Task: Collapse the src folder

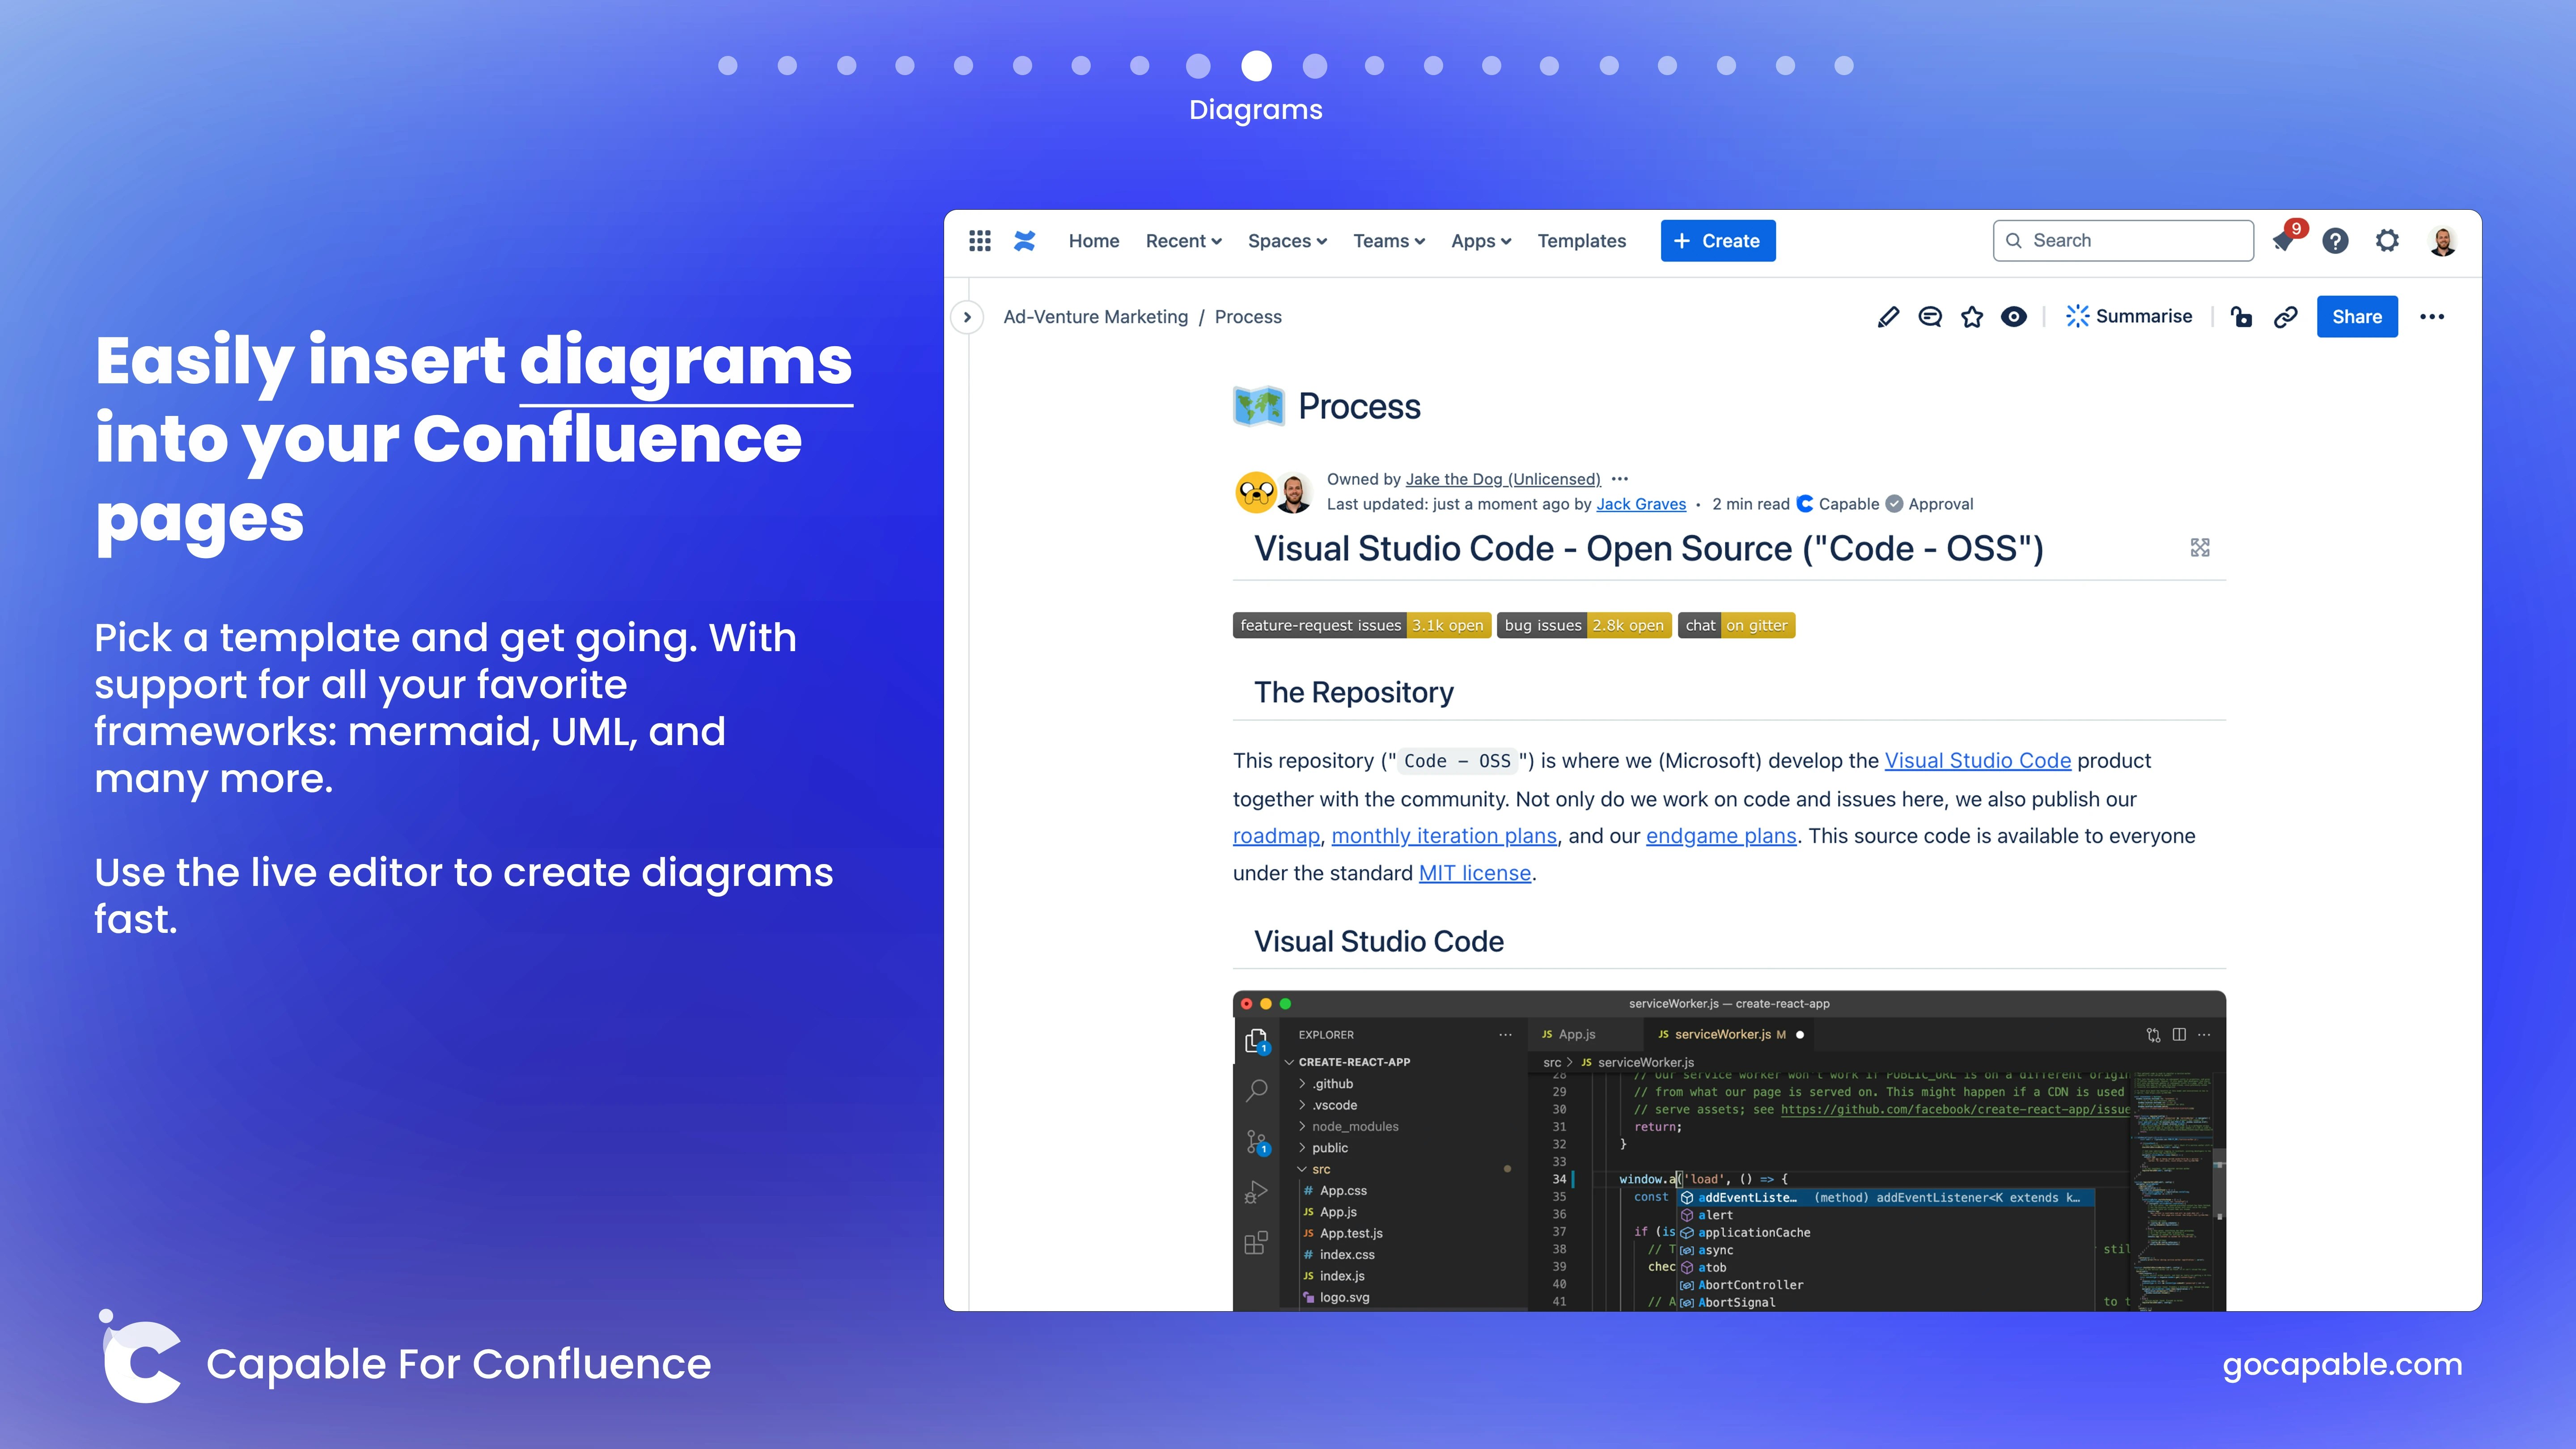Action: [1315, 1169]
